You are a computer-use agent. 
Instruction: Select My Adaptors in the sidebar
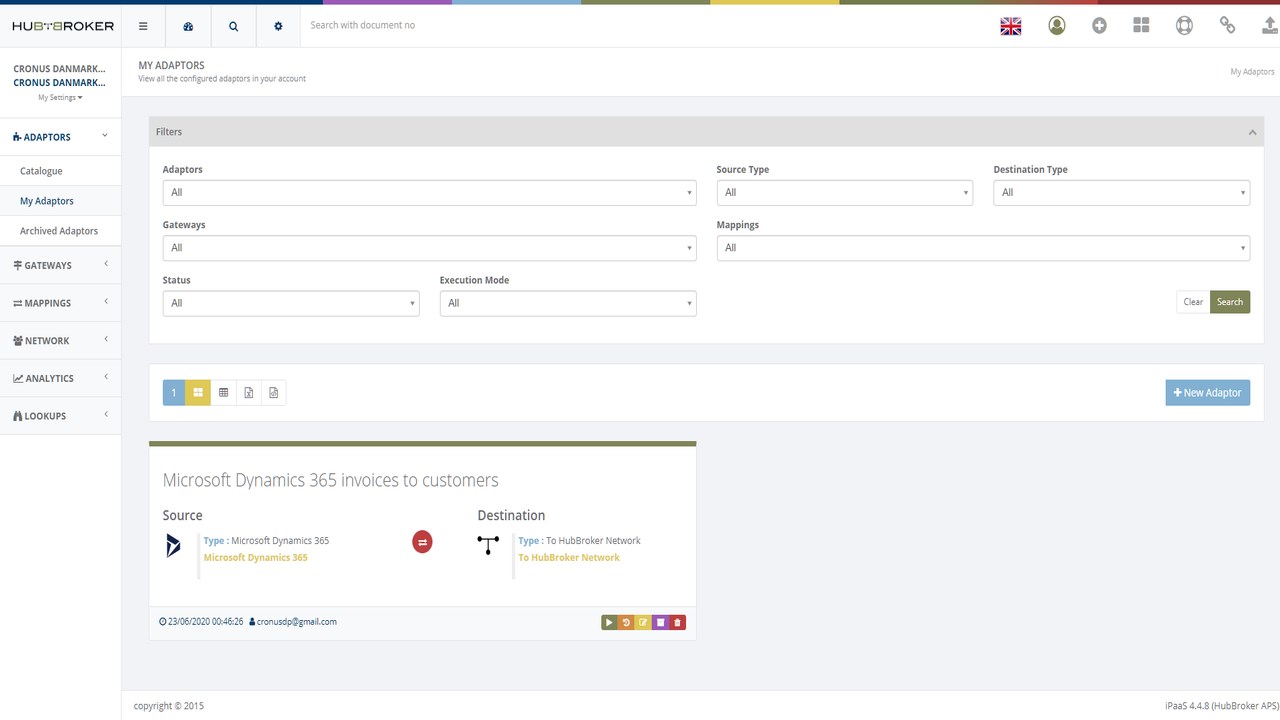(x=47, y=201)
